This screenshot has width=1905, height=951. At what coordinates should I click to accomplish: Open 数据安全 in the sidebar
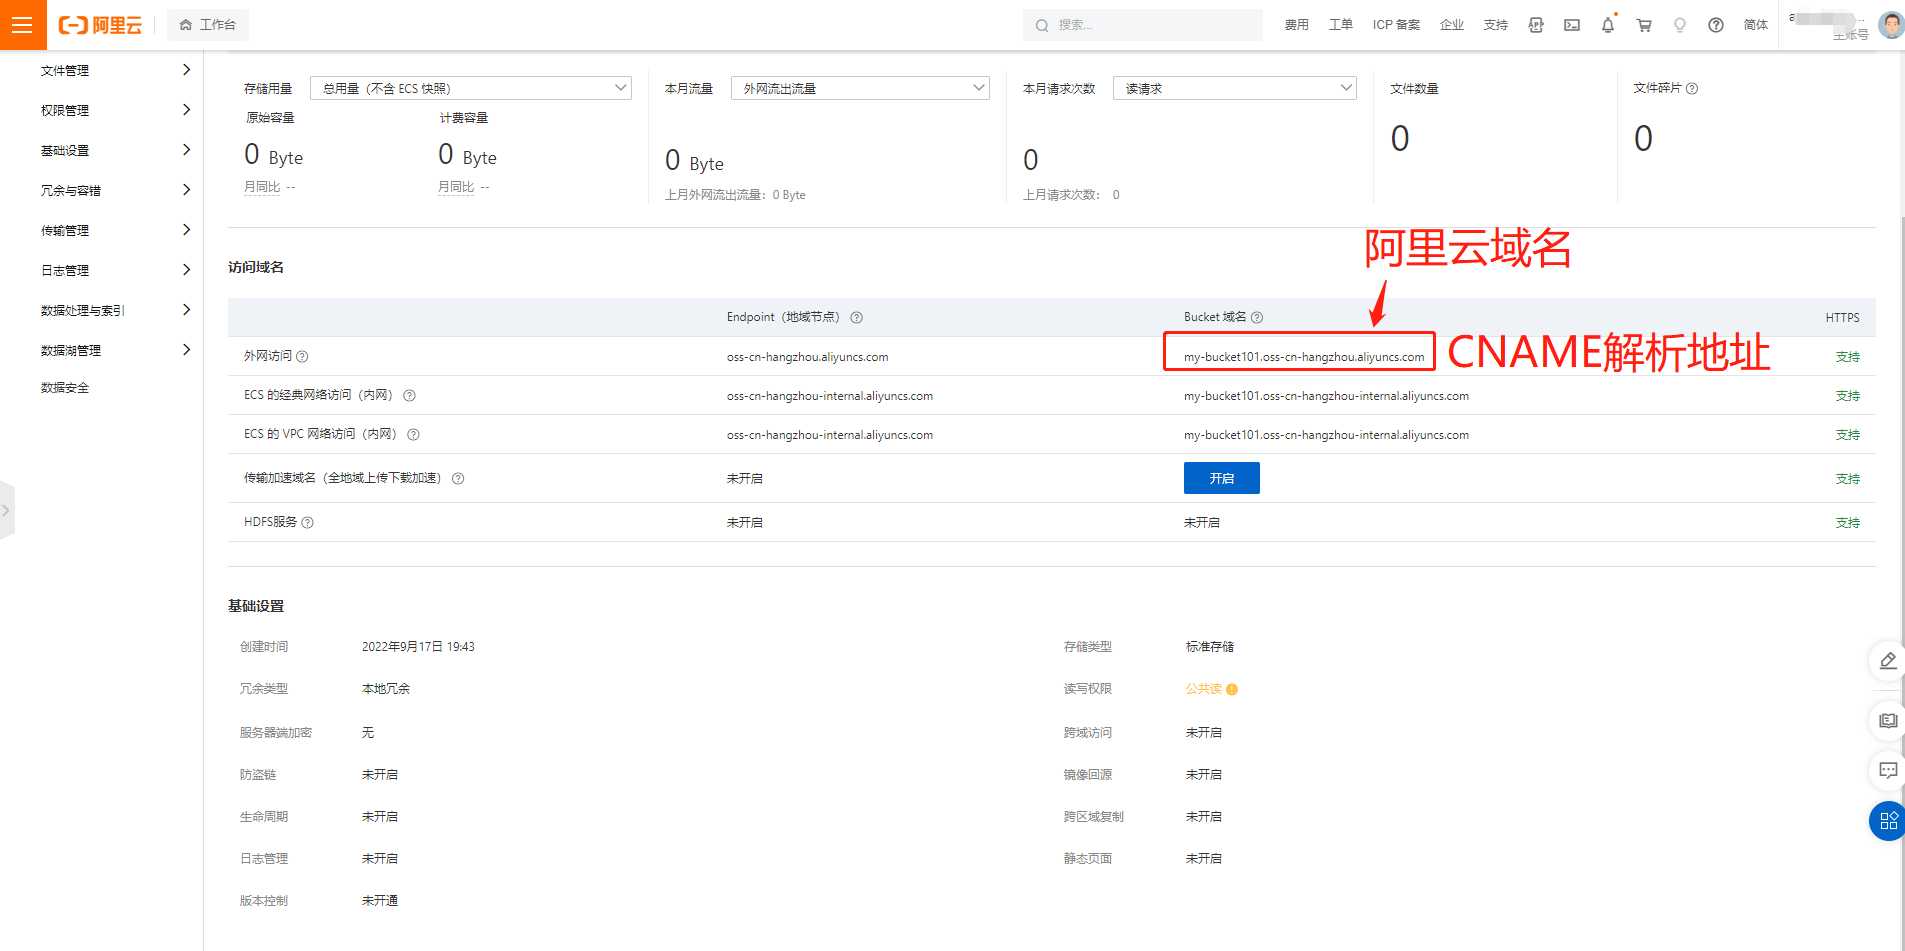click(x=65, y=388)
